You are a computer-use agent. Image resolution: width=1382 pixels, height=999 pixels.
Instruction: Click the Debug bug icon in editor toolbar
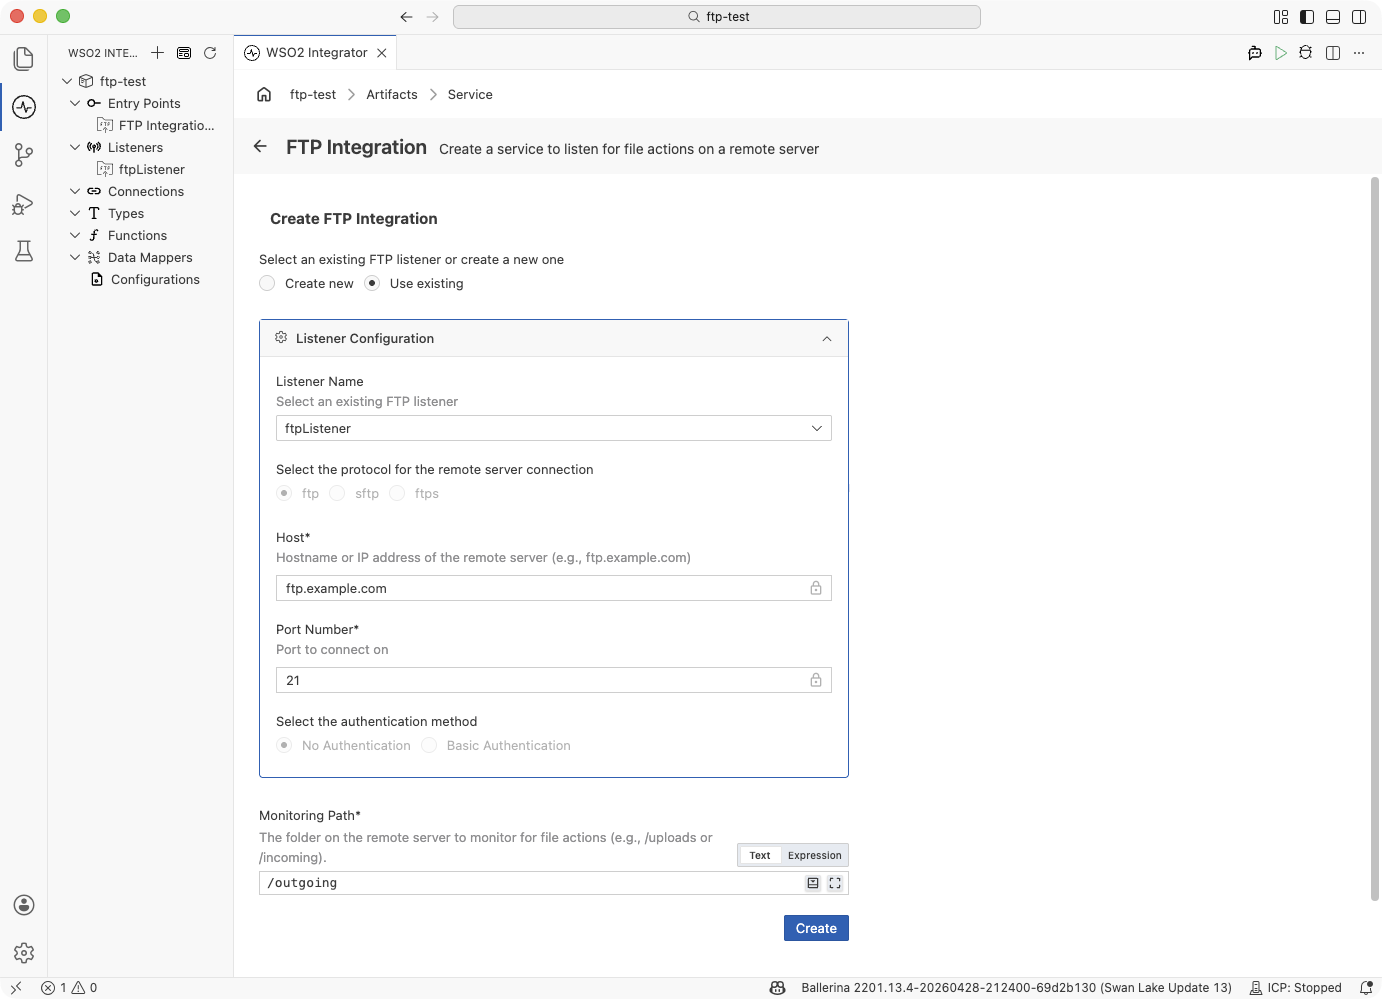coord(1306,53)
